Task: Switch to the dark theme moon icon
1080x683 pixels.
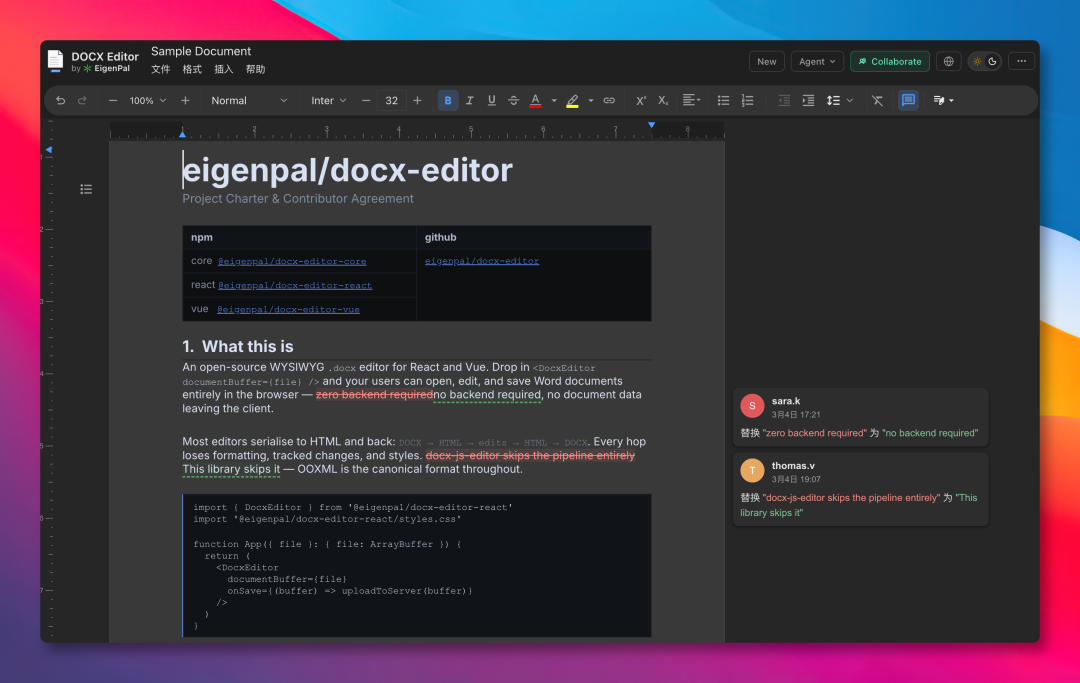Action: coord(993,61)
